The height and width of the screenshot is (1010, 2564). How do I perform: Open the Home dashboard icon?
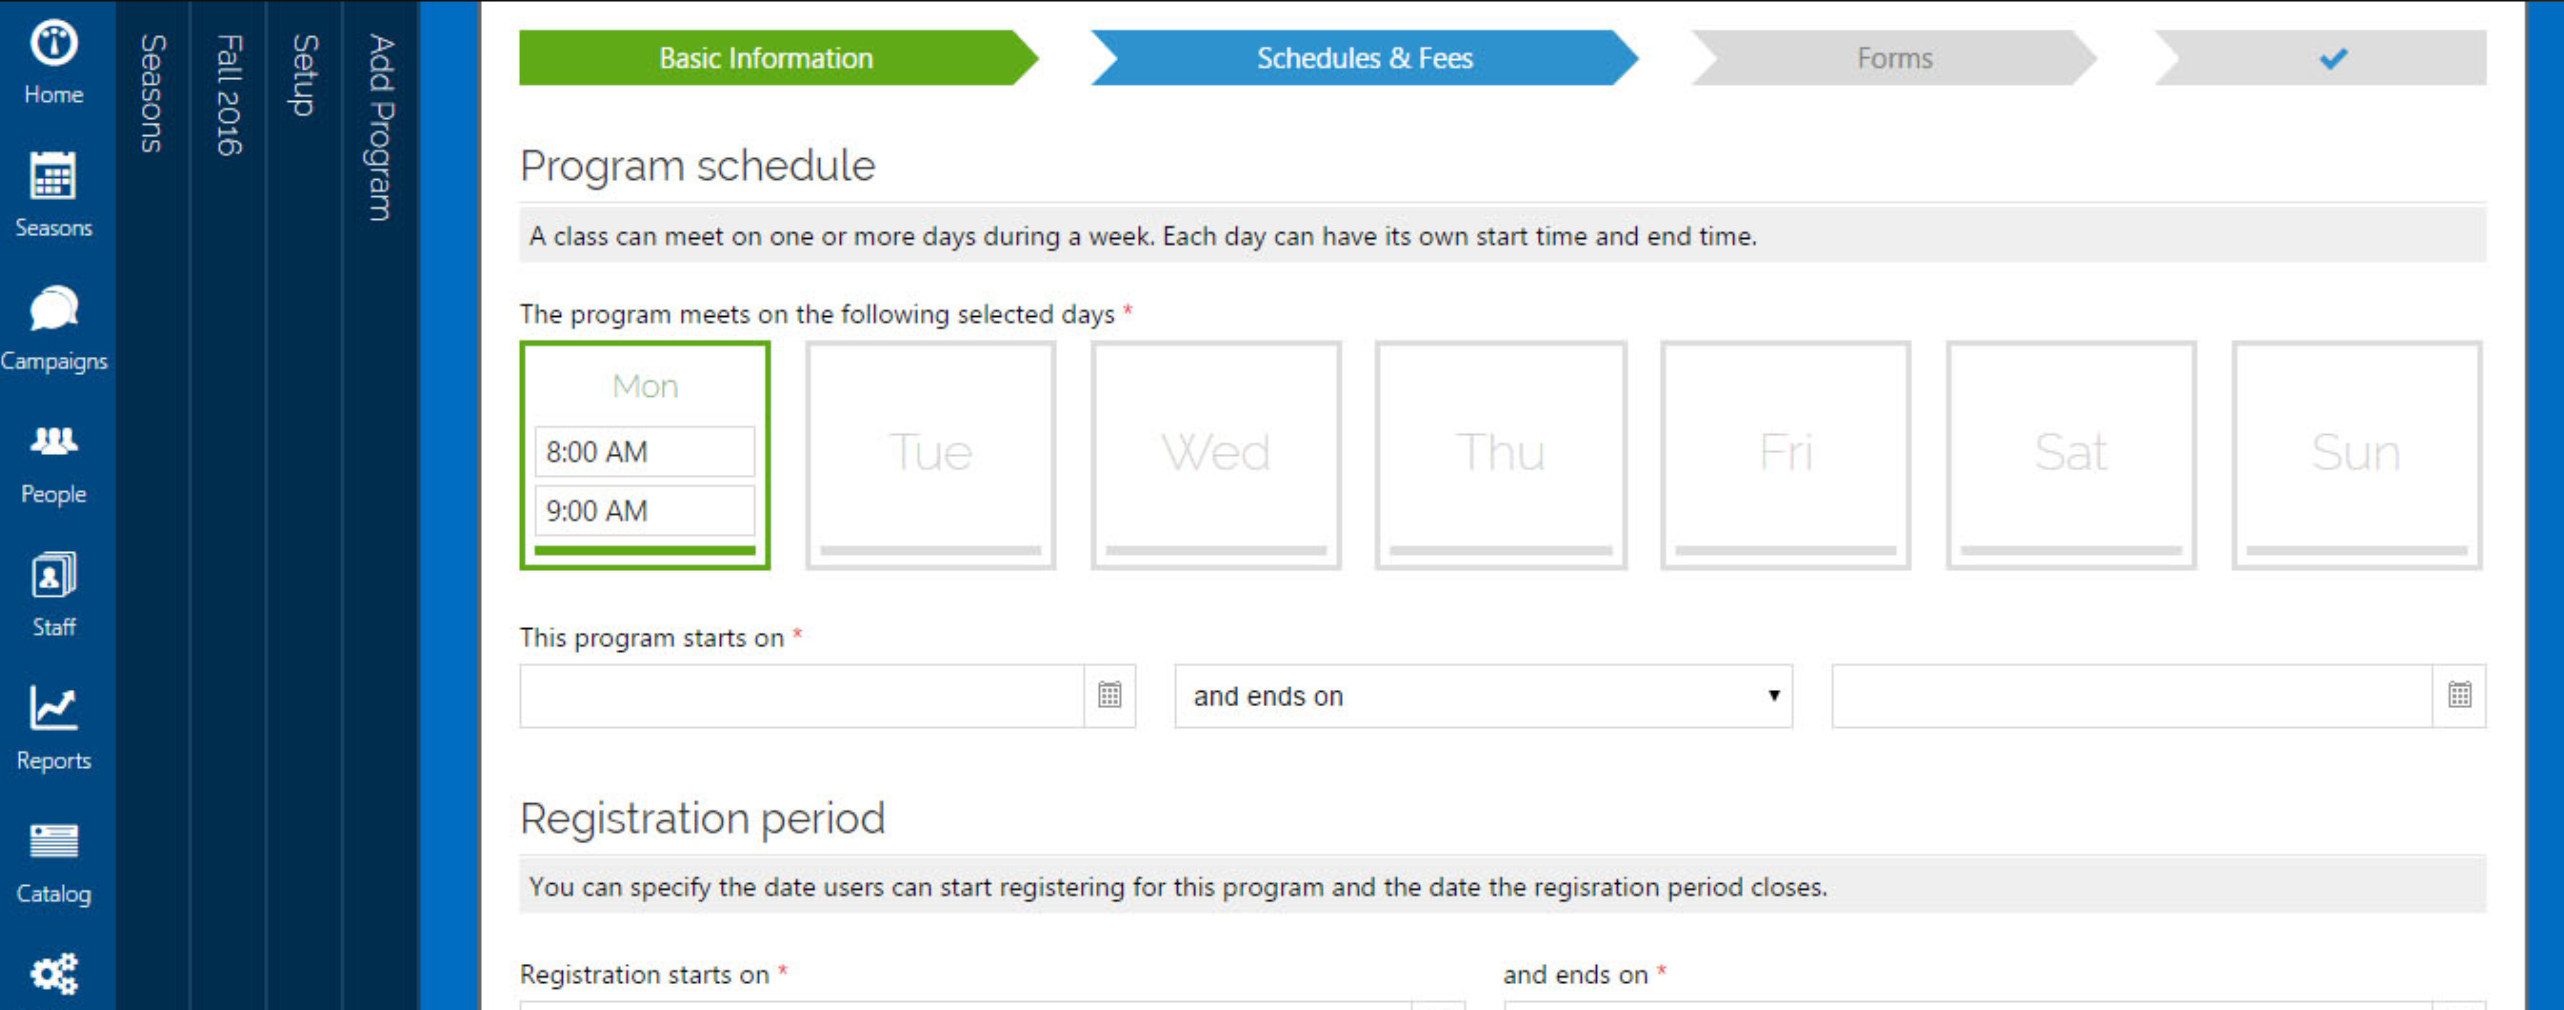tap(53, 45)
